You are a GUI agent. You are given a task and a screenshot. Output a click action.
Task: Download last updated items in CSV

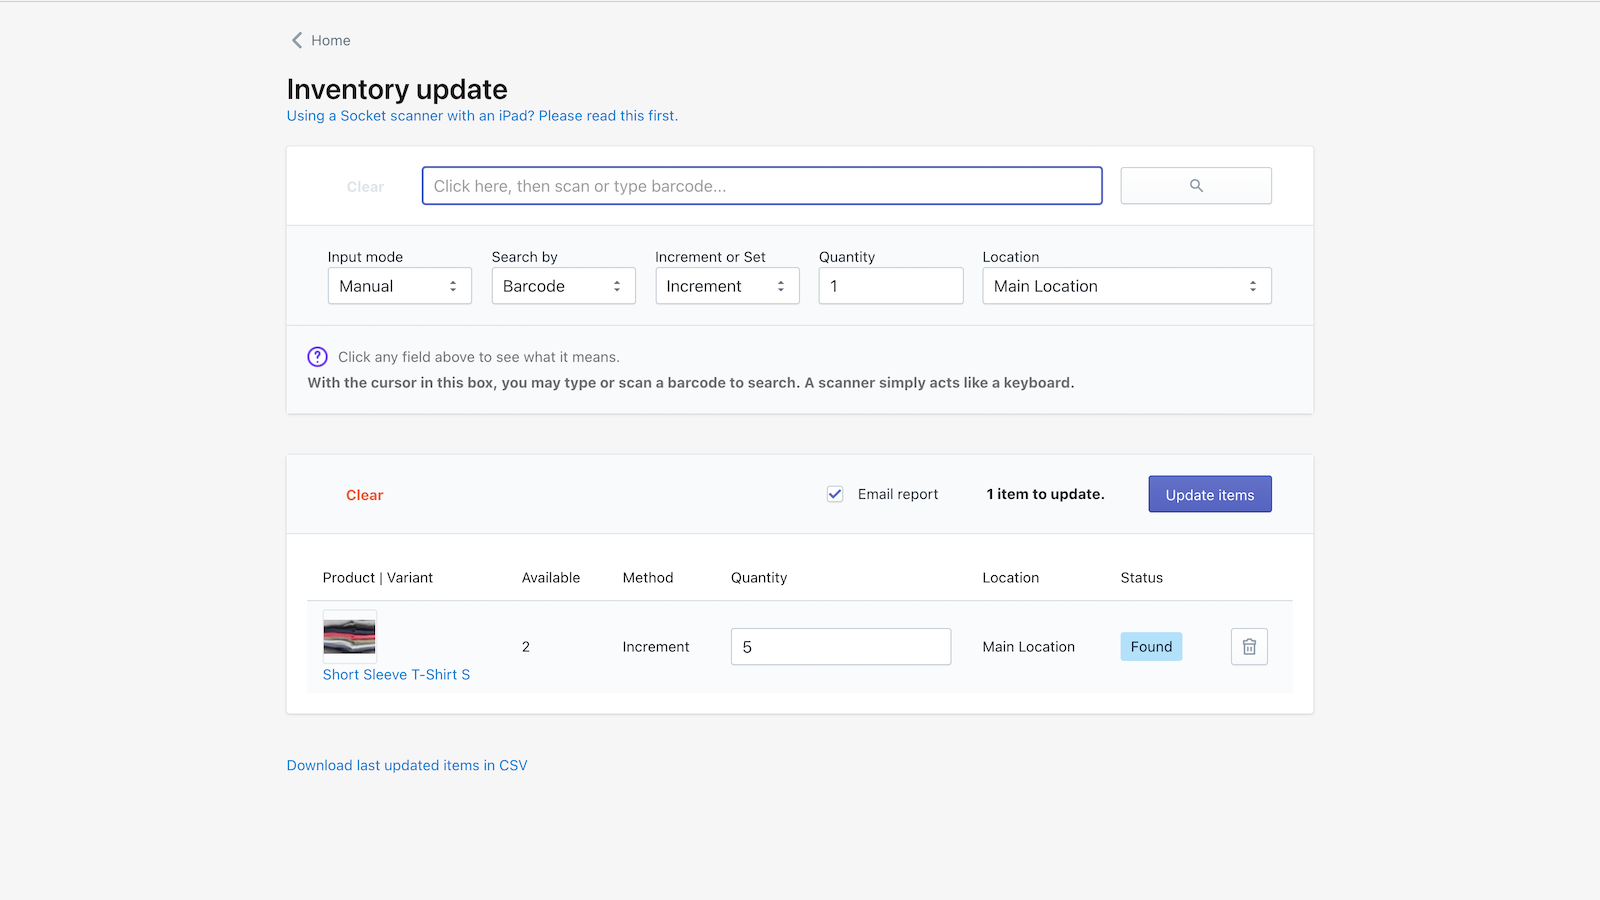[407, 765]
